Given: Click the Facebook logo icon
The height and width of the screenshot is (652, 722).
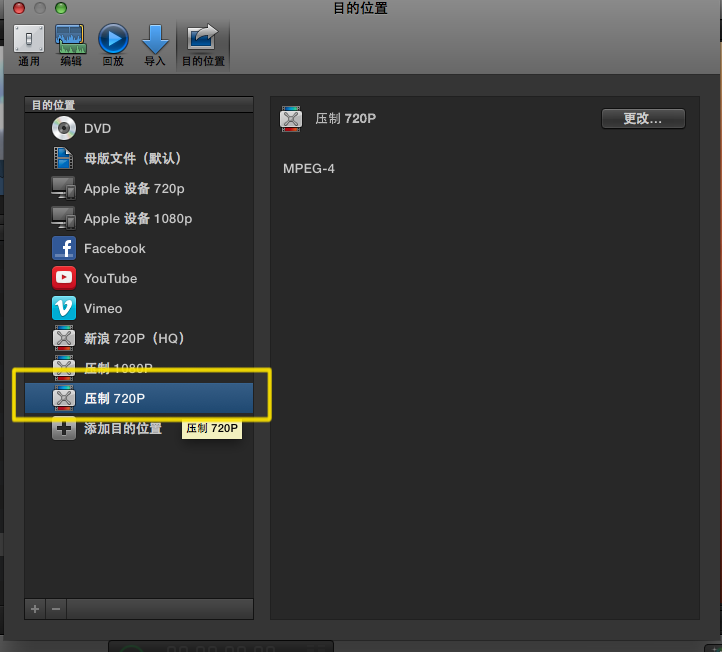Looking at the screenshot, I should click(x=64, y=249).
